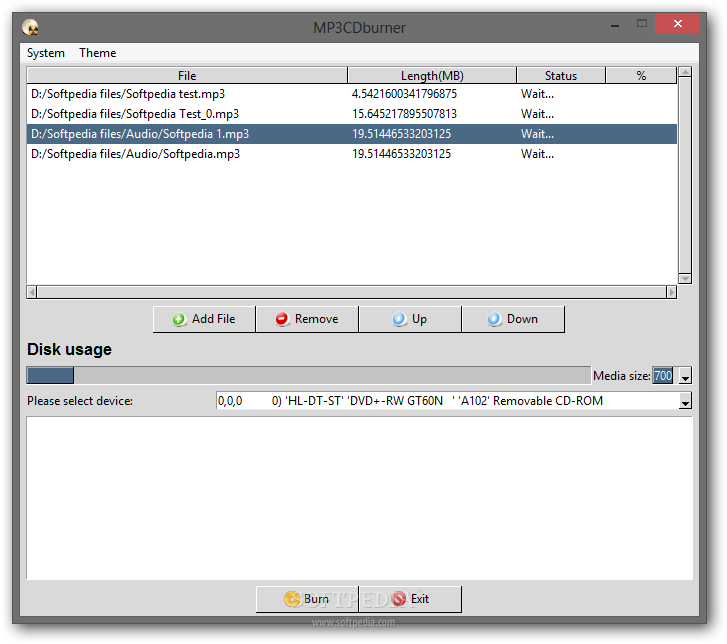
Task: Click the orange disc icon on Burn
Action: 292,599
